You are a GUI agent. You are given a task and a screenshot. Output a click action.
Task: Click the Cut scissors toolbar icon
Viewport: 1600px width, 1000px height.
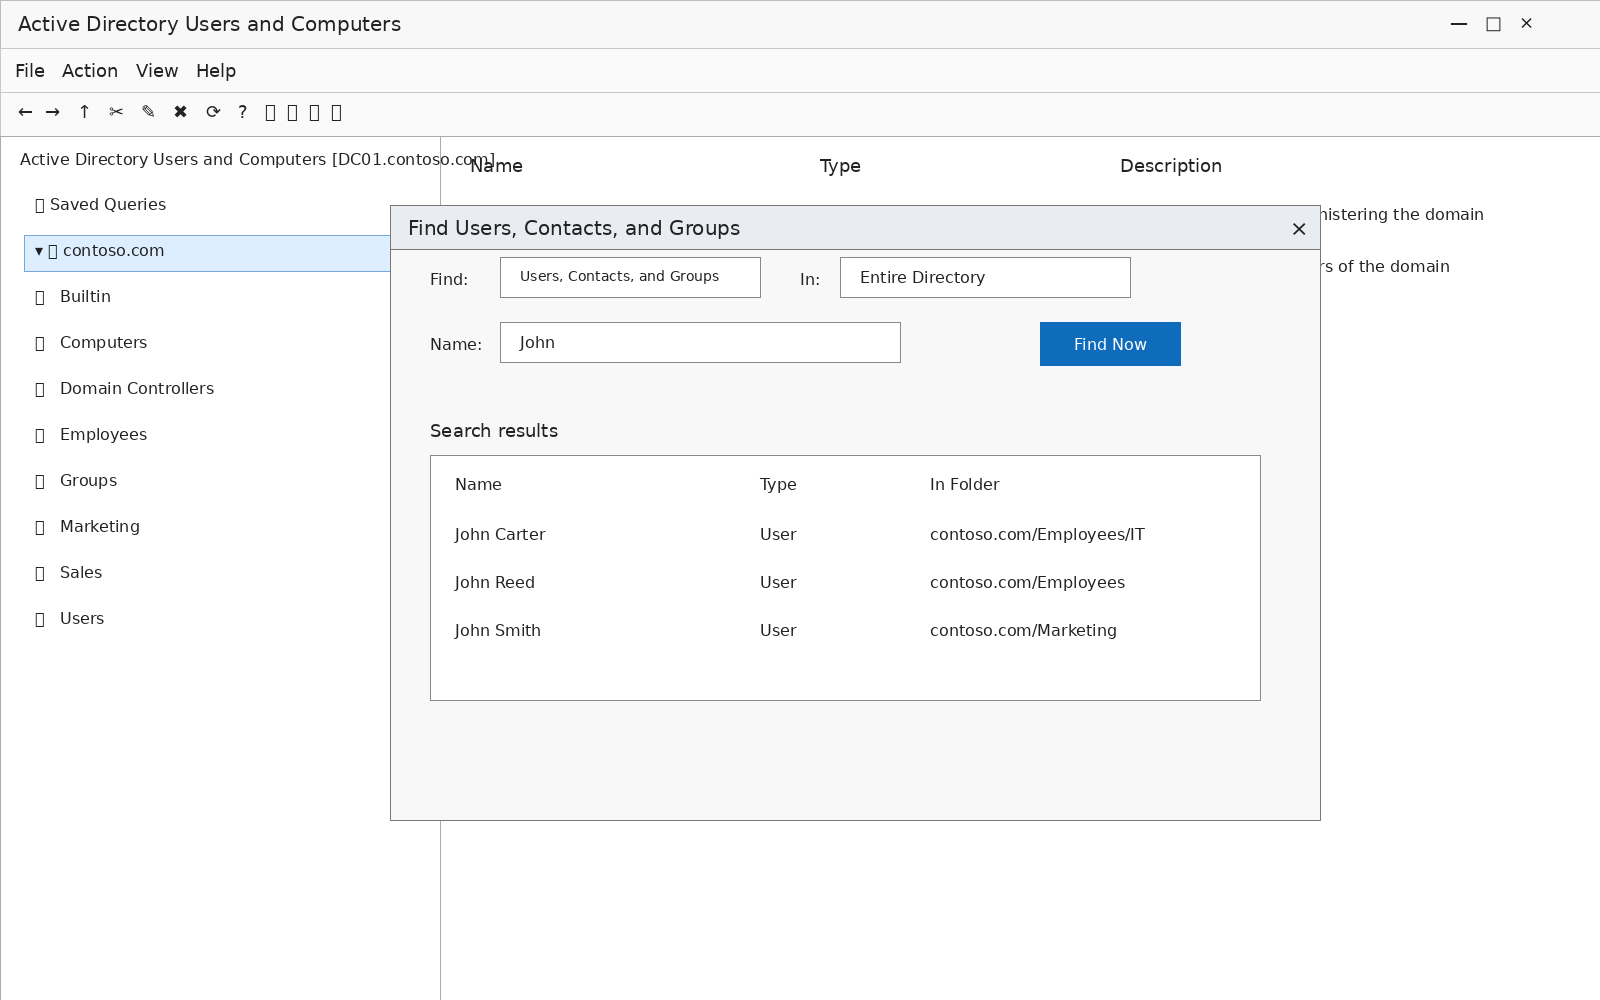pos(116,112)
